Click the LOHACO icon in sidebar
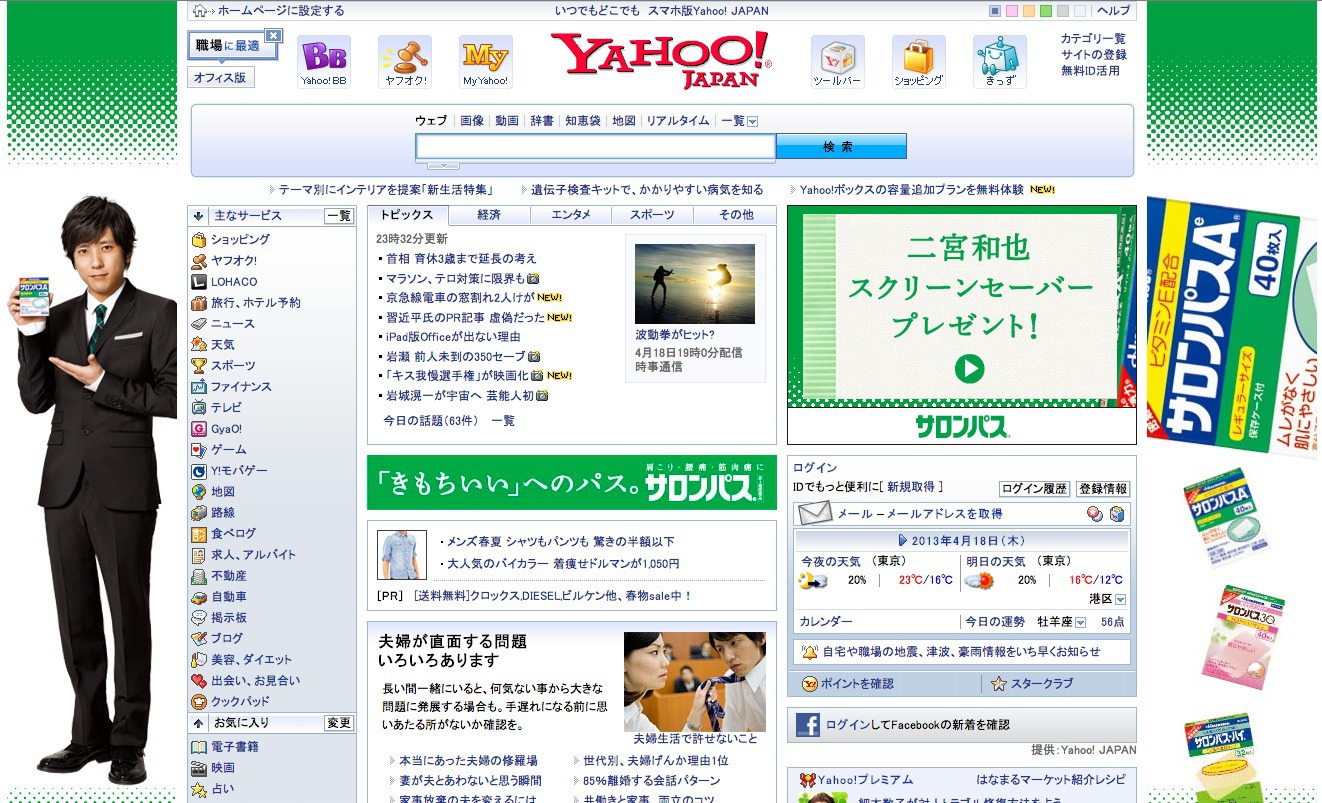The width and height of the screenshot is (1322, 803). (199, 282)
